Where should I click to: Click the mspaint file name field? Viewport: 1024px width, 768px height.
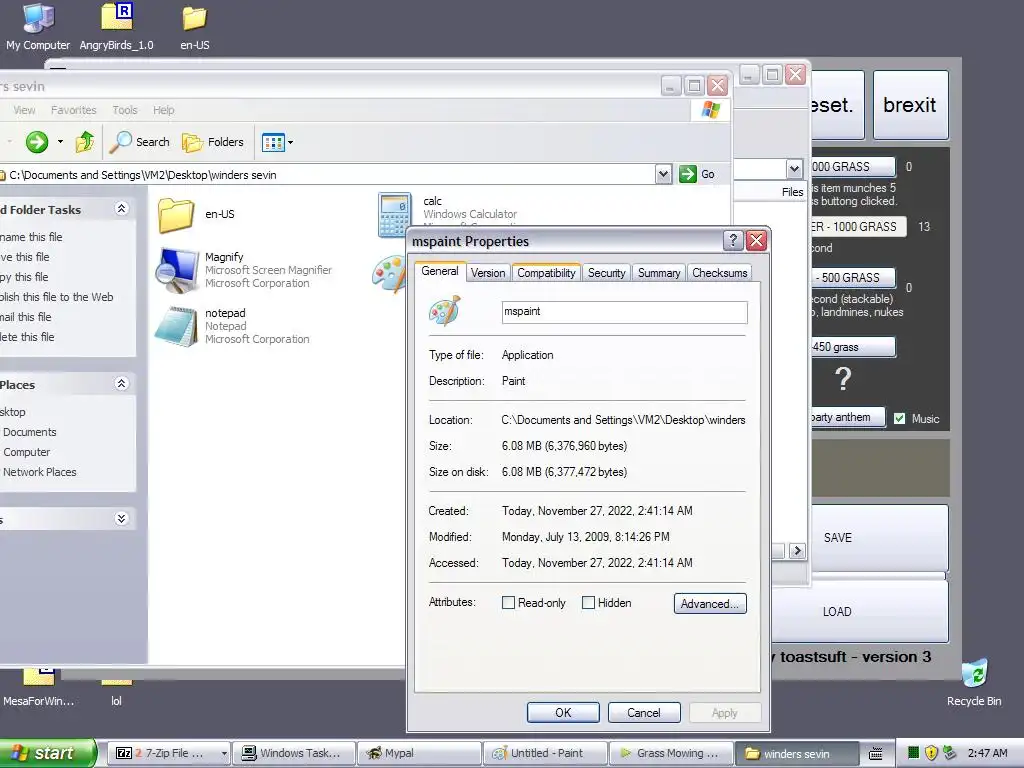624,312
